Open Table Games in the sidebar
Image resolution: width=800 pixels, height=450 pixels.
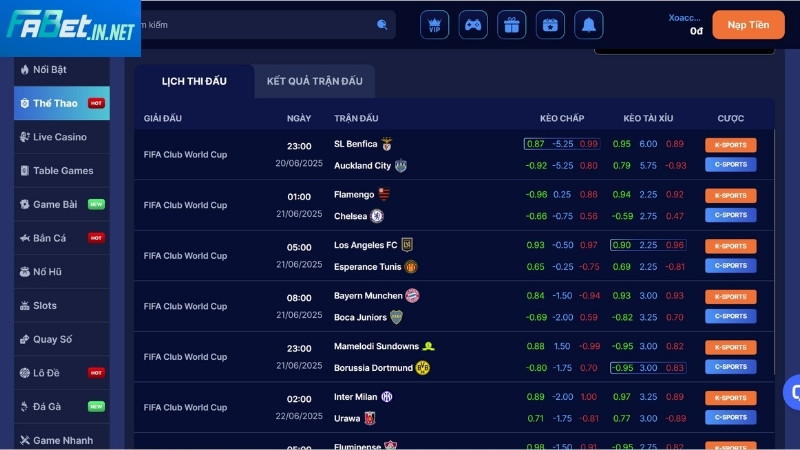point(62,170)
